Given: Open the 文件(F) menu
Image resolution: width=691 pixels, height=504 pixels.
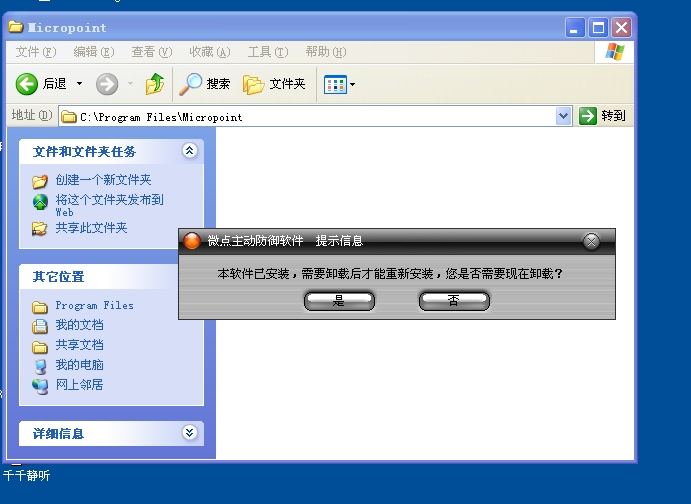Looking at the screenshot, I should click(x=36, y=52).
